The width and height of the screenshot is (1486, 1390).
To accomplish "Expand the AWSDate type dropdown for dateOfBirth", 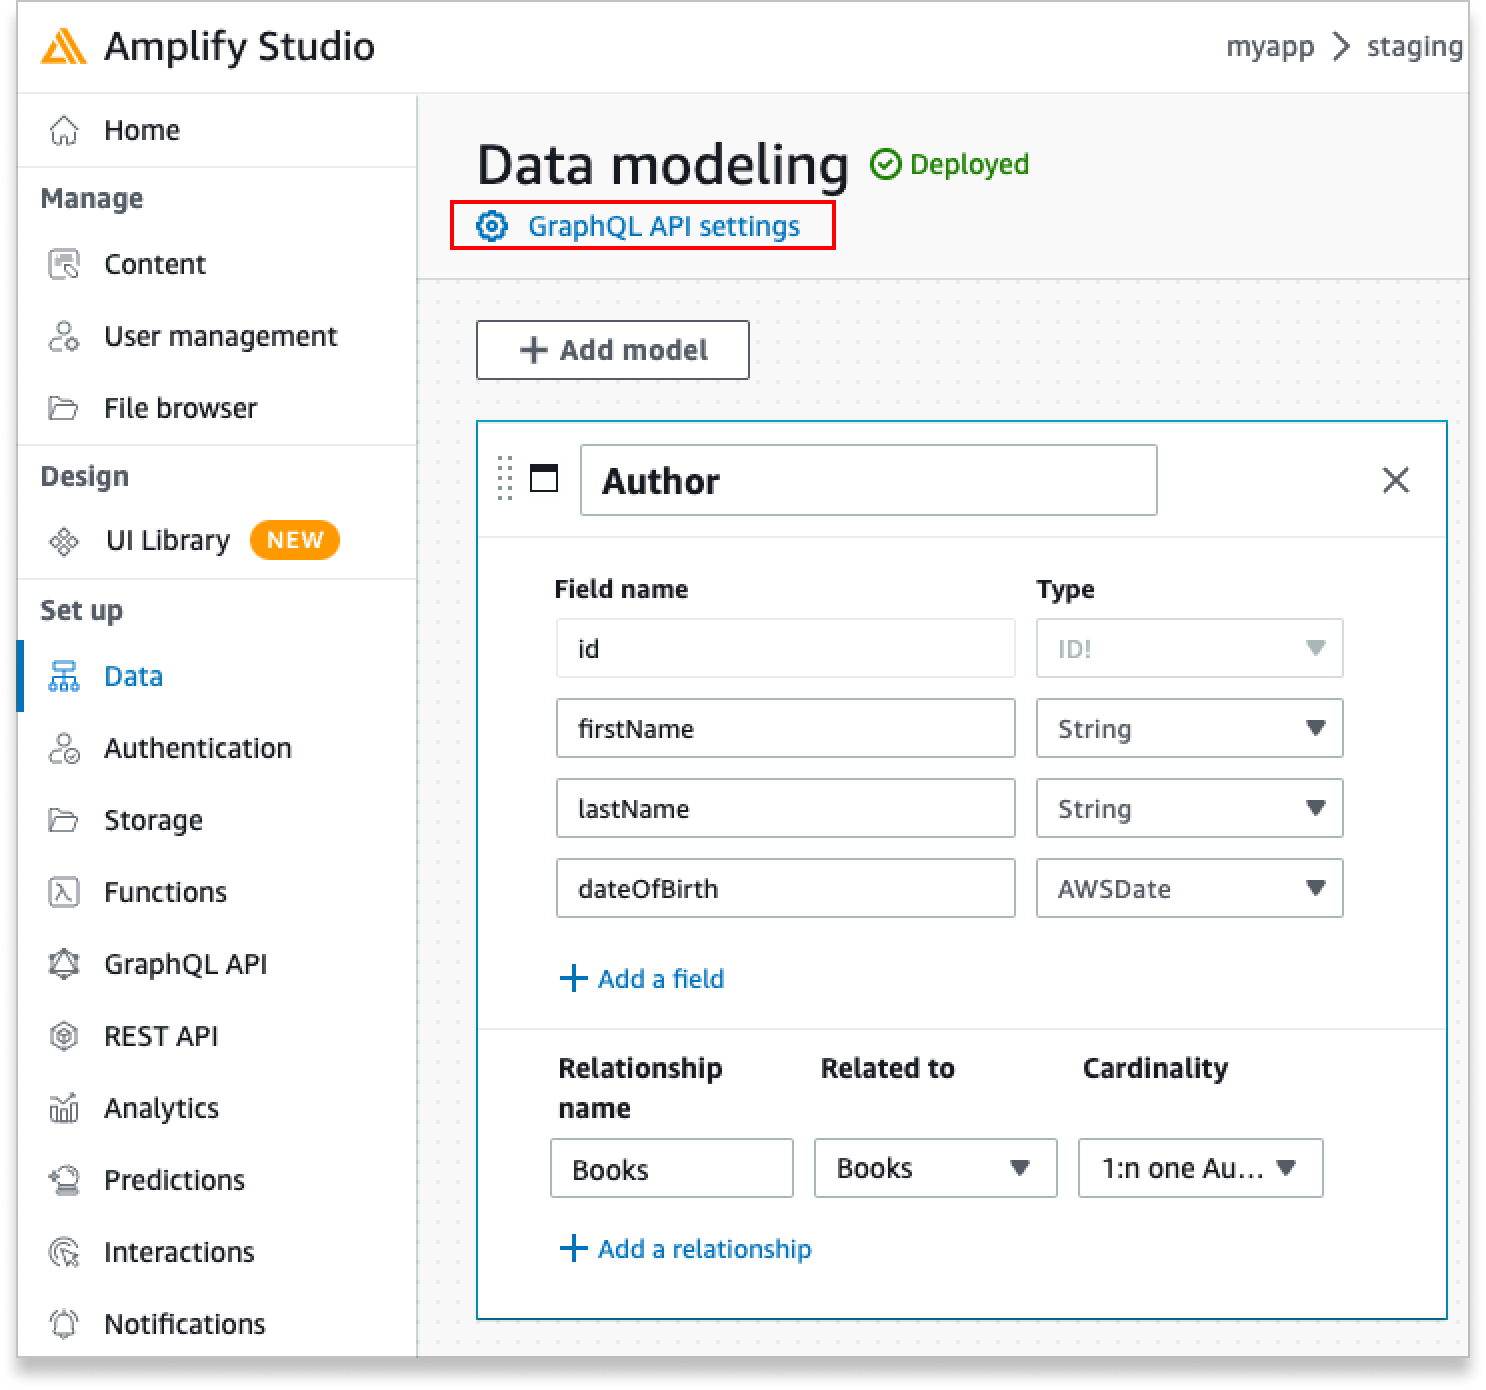I will pyautogui.click(x=1315, y=888).
